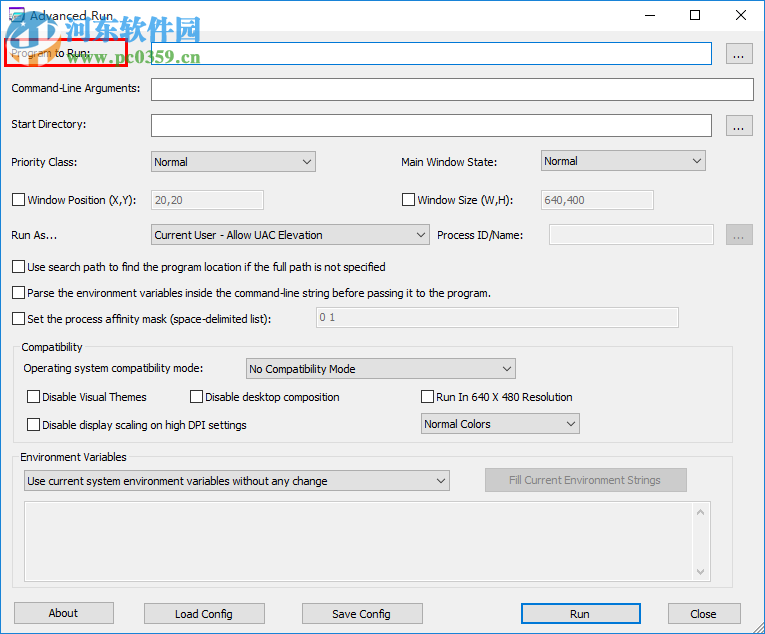The image size is (765, 634).
Task: Click the Close button at bottom
Action: point(704,614)
